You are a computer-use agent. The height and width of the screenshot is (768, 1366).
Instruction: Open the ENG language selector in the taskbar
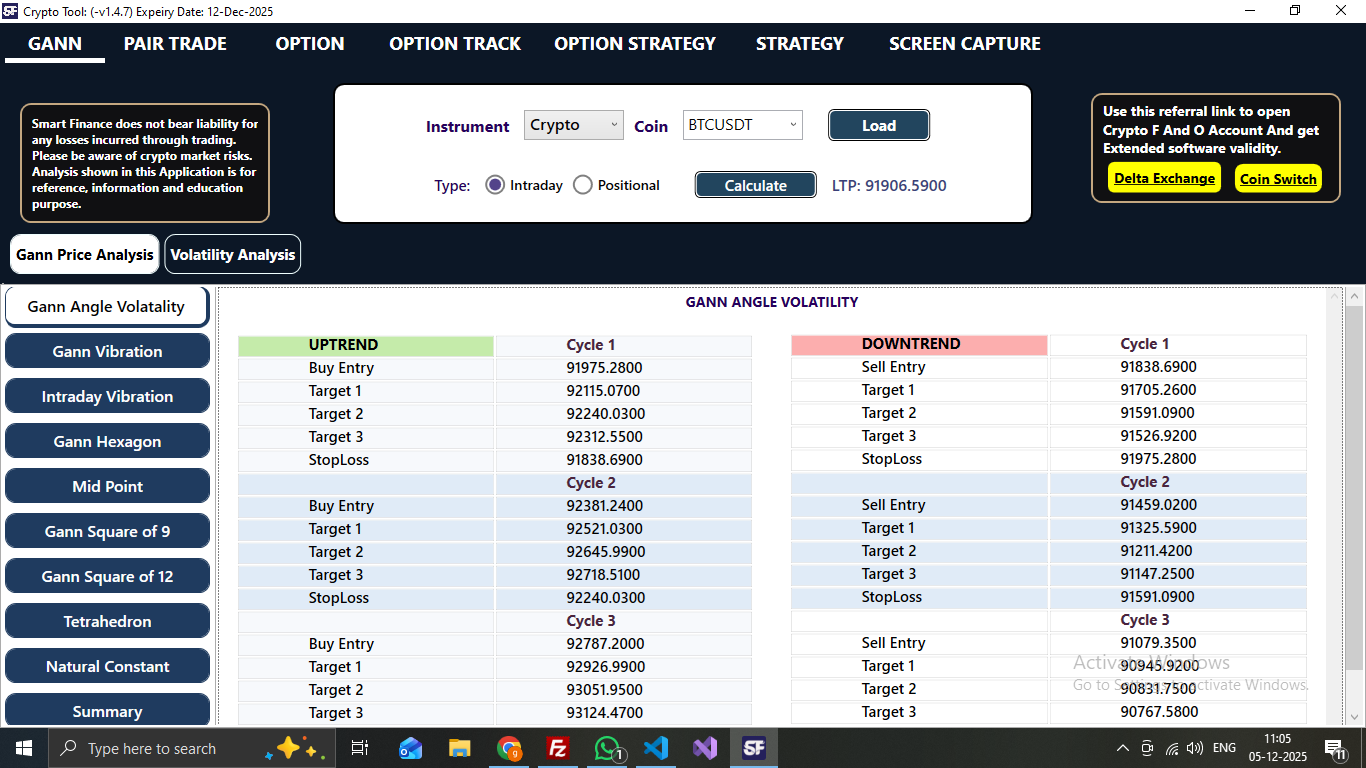pos(1224,748)
